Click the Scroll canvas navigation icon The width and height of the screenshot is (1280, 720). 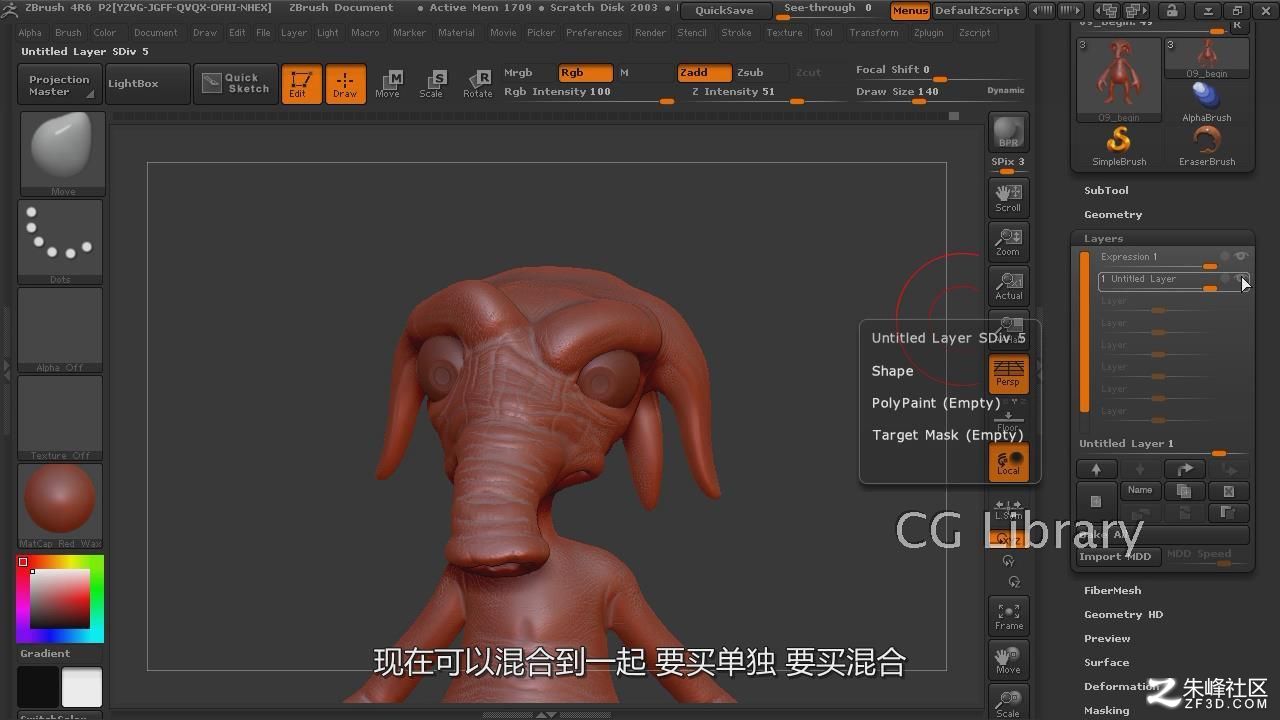coord(1008,197)
